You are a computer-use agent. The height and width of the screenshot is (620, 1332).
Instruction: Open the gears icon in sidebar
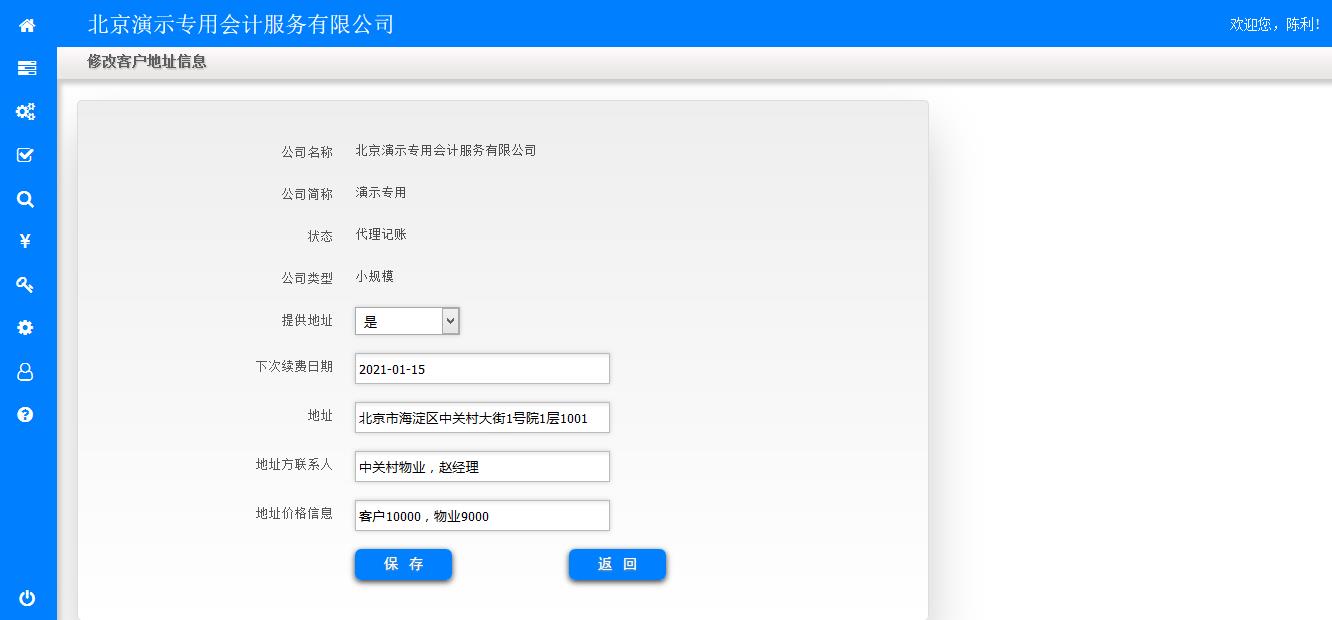coord(26,111)
